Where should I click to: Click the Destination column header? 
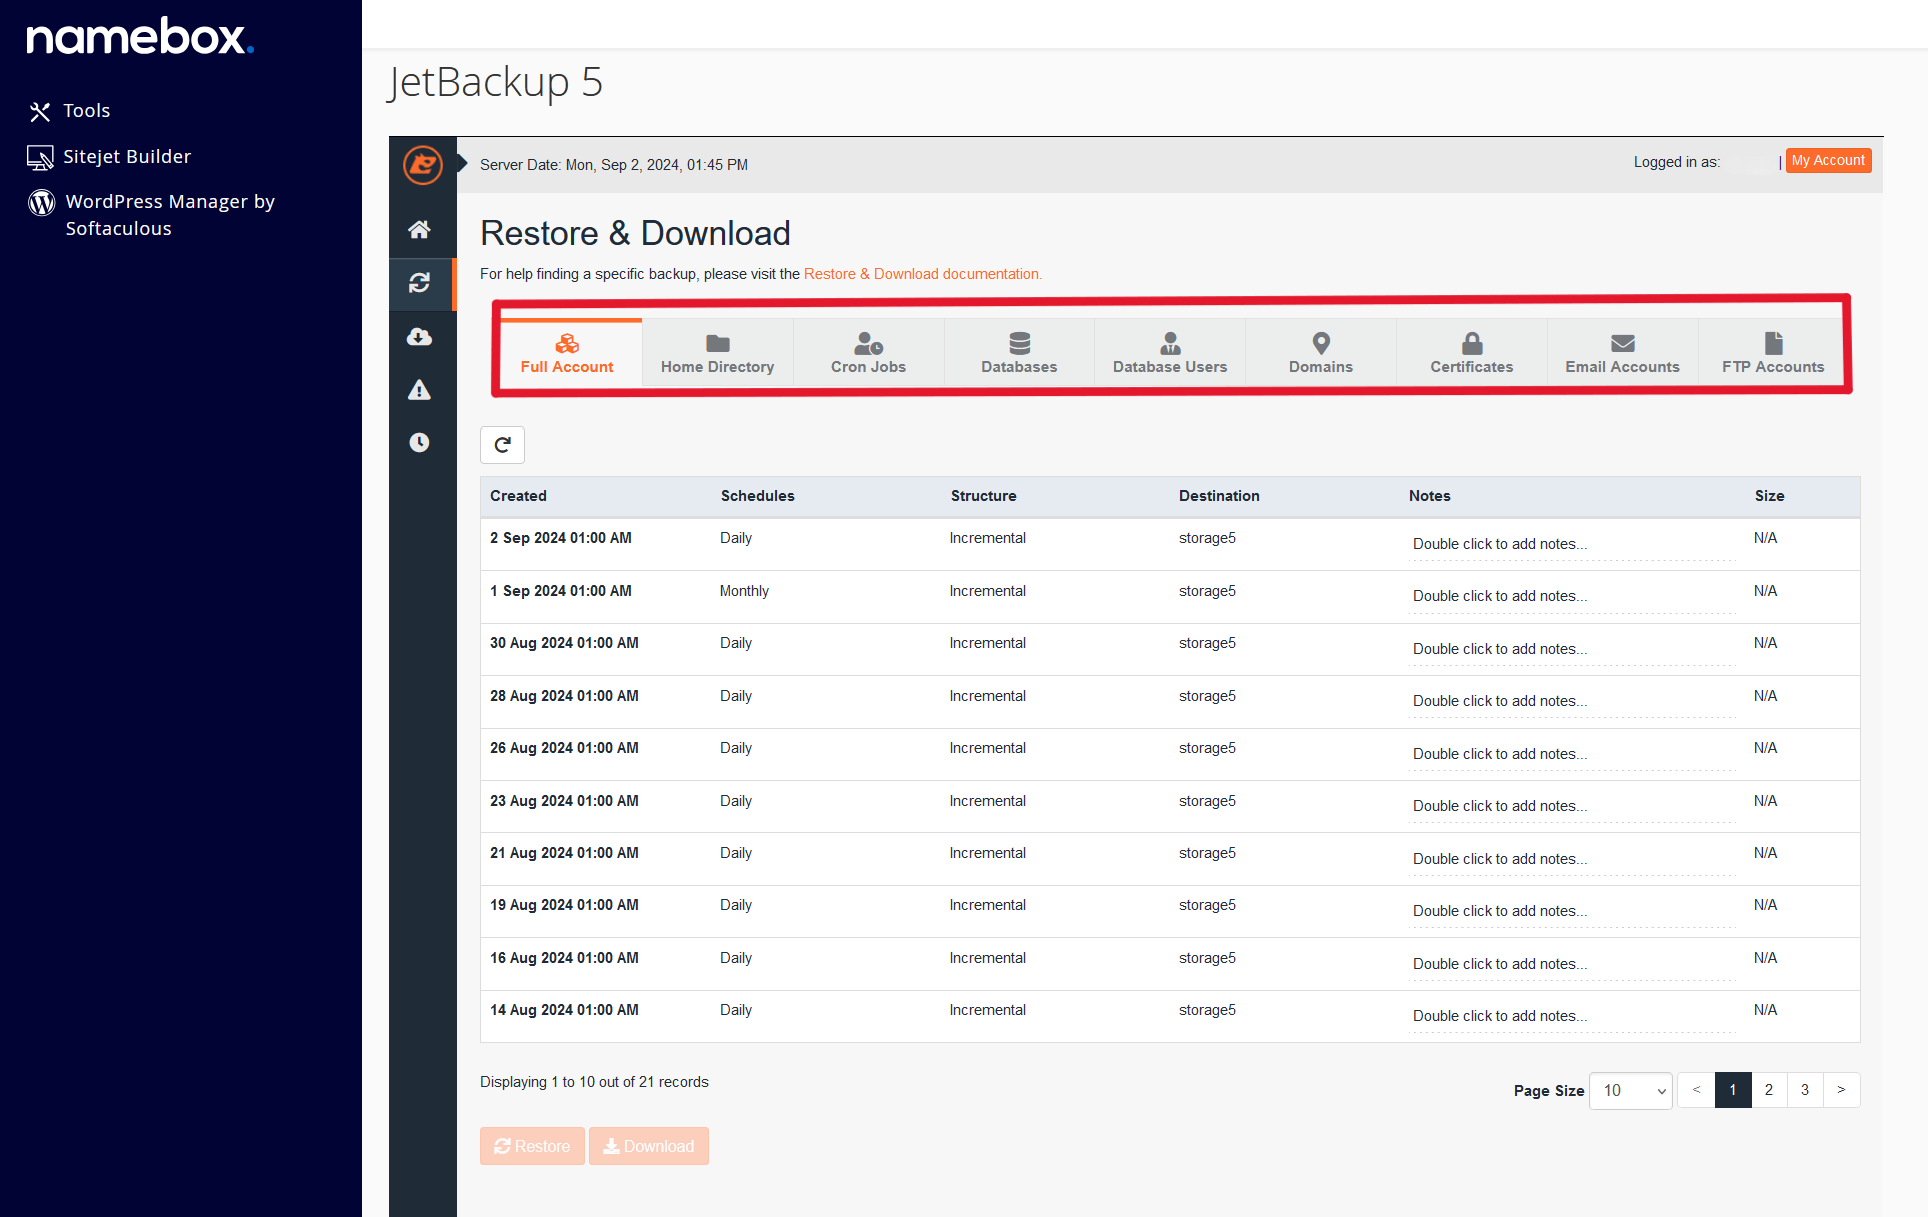pyautogui.click(x=1219, y=496)
